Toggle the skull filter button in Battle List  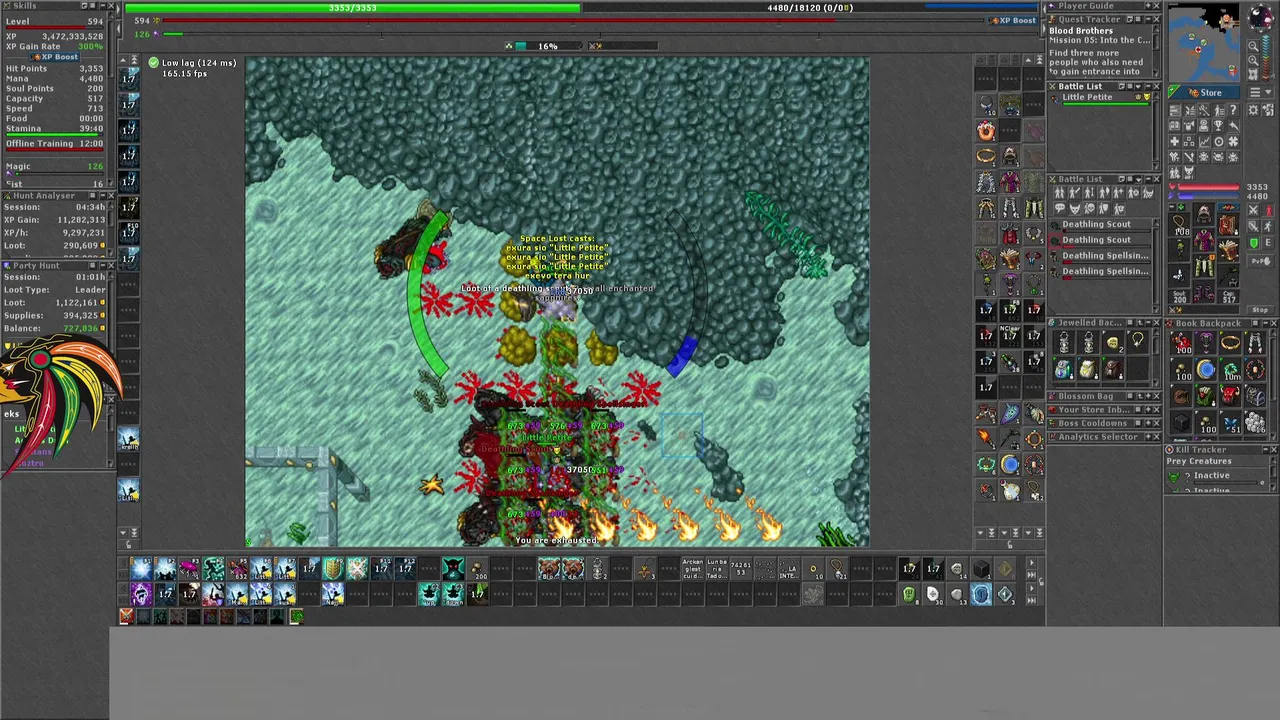click(x=1090, y=208)
